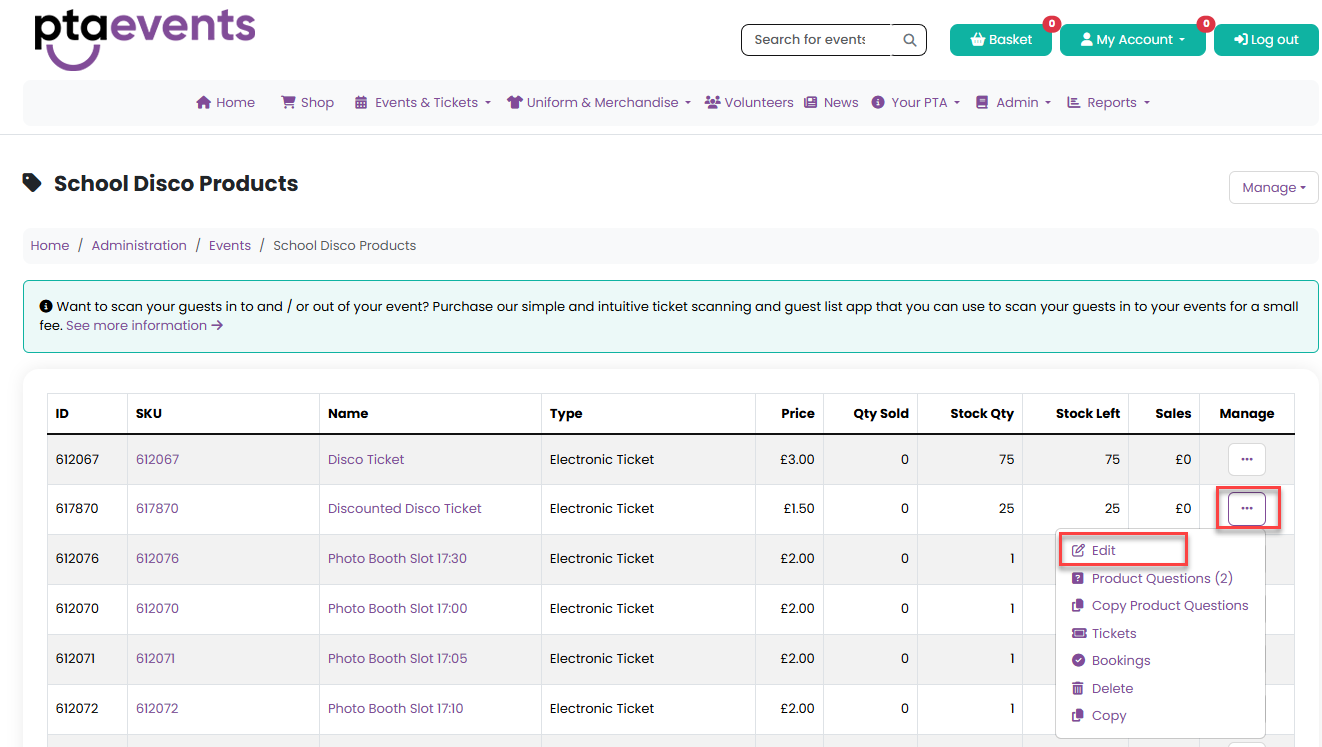The image size is (1322, 747).
Task: Click the info icon in the teal notice
Action: pos(45,306)
